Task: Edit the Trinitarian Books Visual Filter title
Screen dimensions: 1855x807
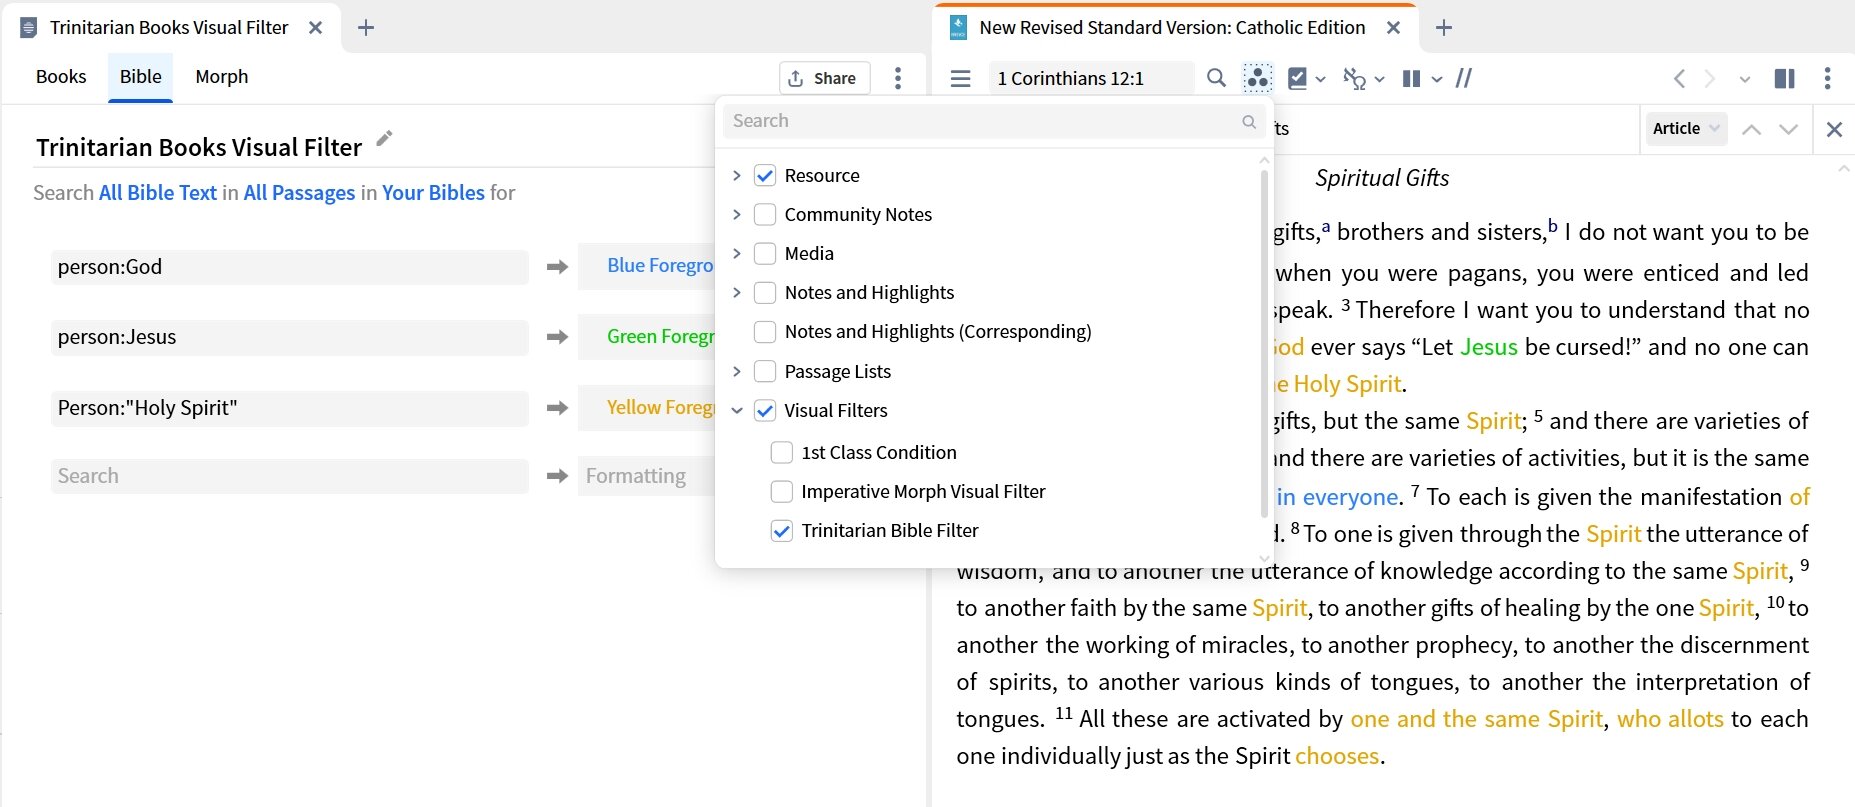Action: [384, 139]
